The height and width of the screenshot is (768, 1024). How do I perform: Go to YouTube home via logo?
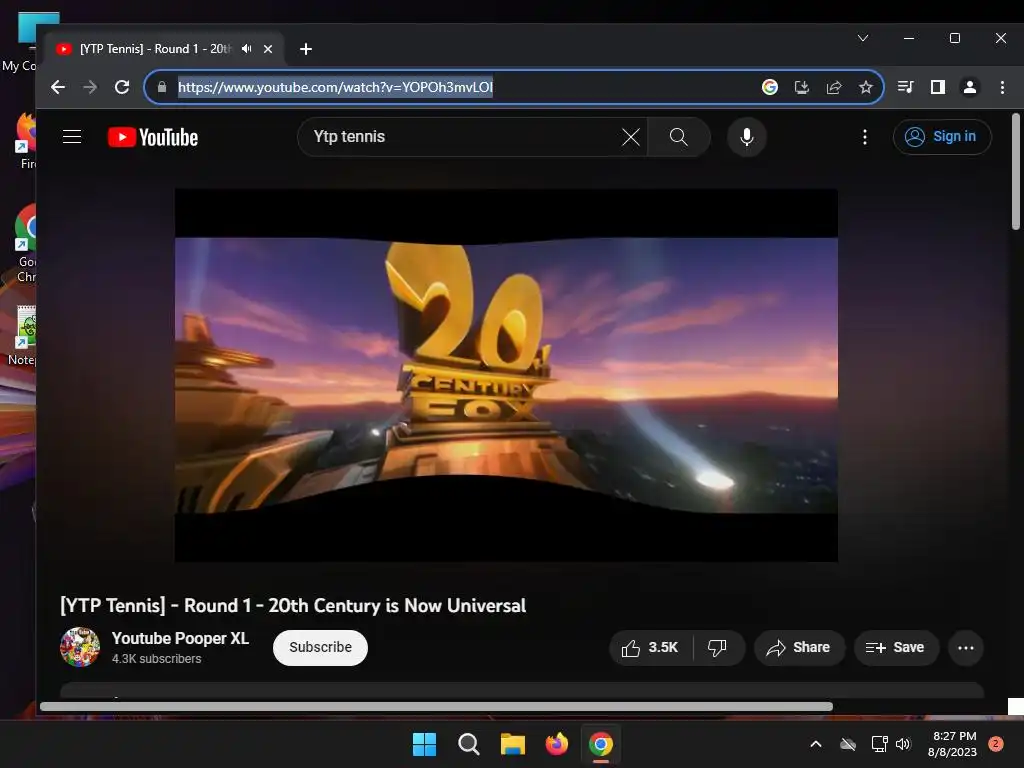click(153, 137)
